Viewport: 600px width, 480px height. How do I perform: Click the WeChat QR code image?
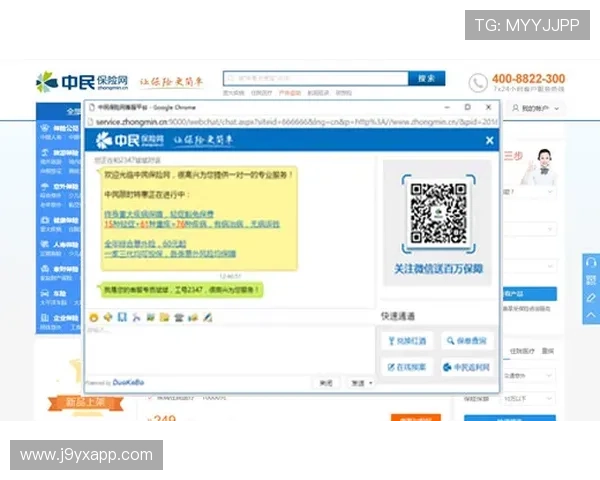[439, 214]
